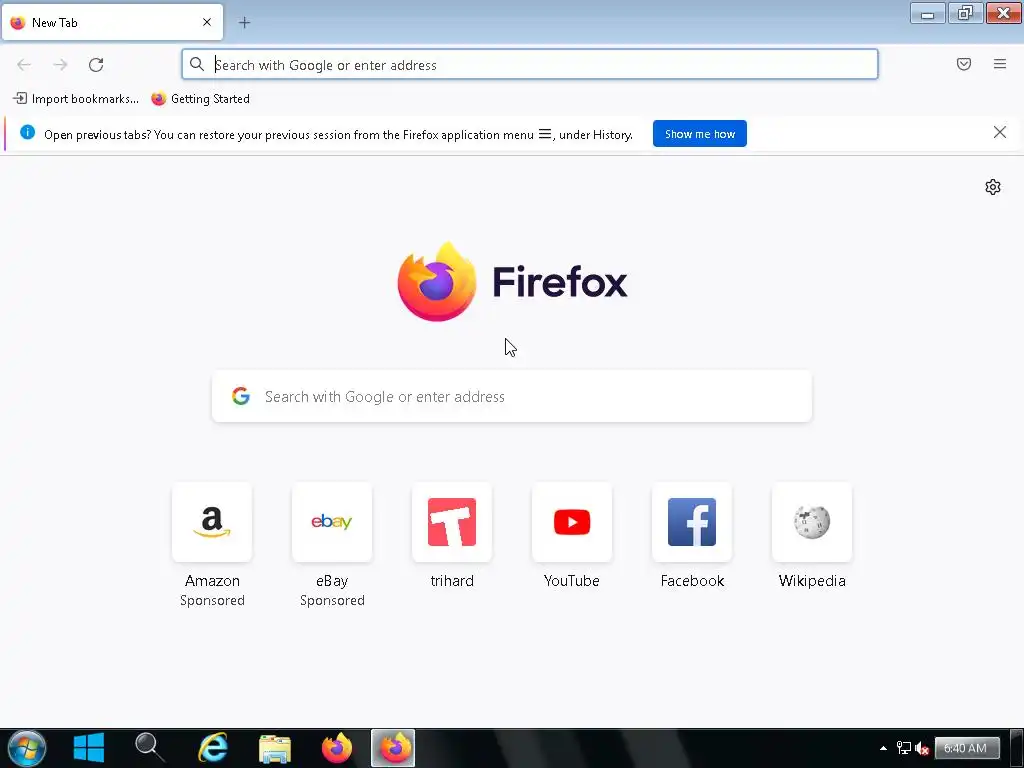Restore down the Firefox window
1024x768 pixels.
[965, 13]
